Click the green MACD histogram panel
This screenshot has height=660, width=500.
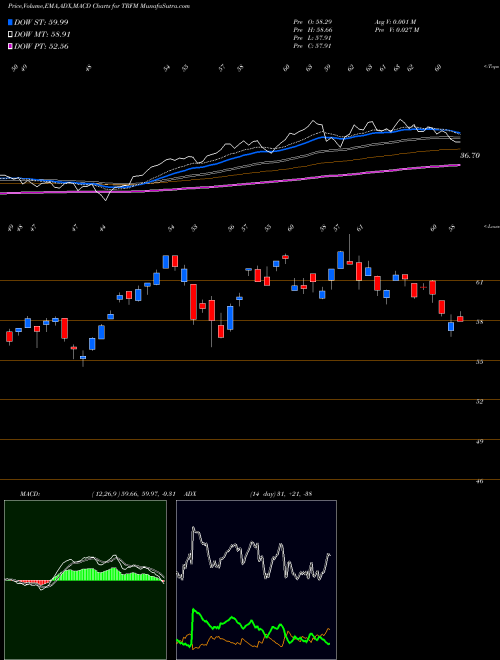tap(85, 580)
